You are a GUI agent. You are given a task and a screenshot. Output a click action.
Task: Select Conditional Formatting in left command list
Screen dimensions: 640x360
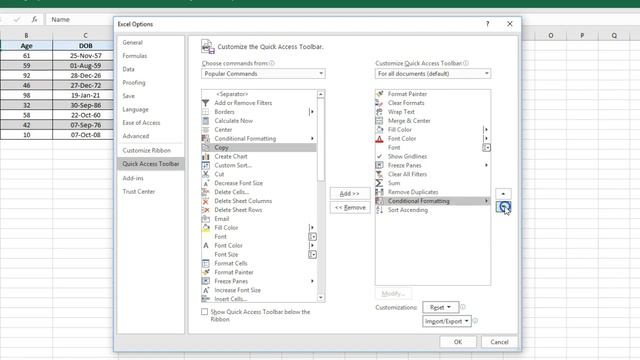click(259, 138)
